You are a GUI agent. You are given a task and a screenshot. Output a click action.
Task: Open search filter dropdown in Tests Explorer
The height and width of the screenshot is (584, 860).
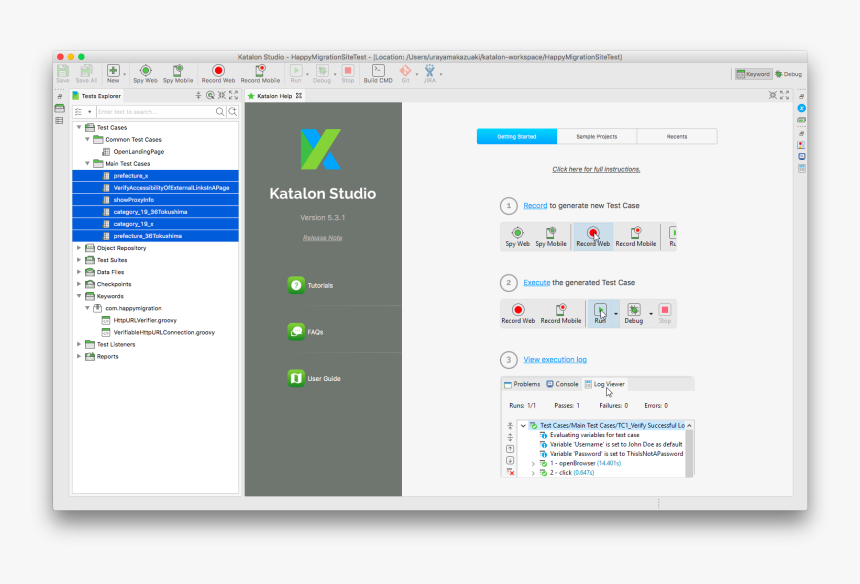click(x=89, y=112)
